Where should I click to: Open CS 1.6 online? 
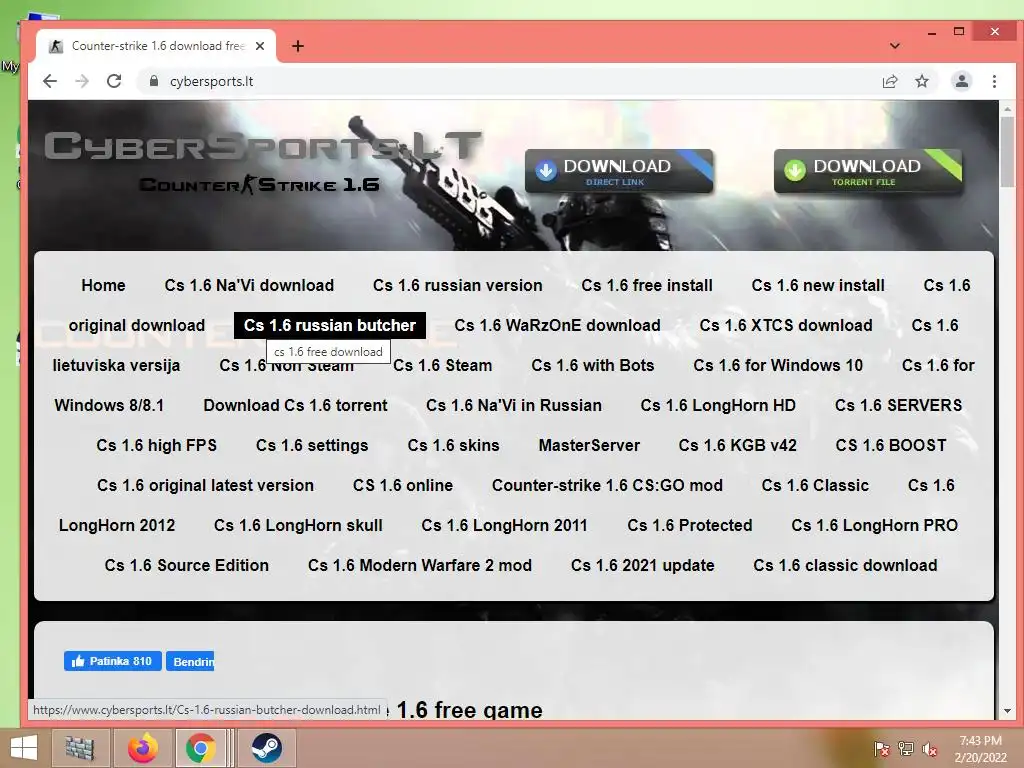click(403, 485)
